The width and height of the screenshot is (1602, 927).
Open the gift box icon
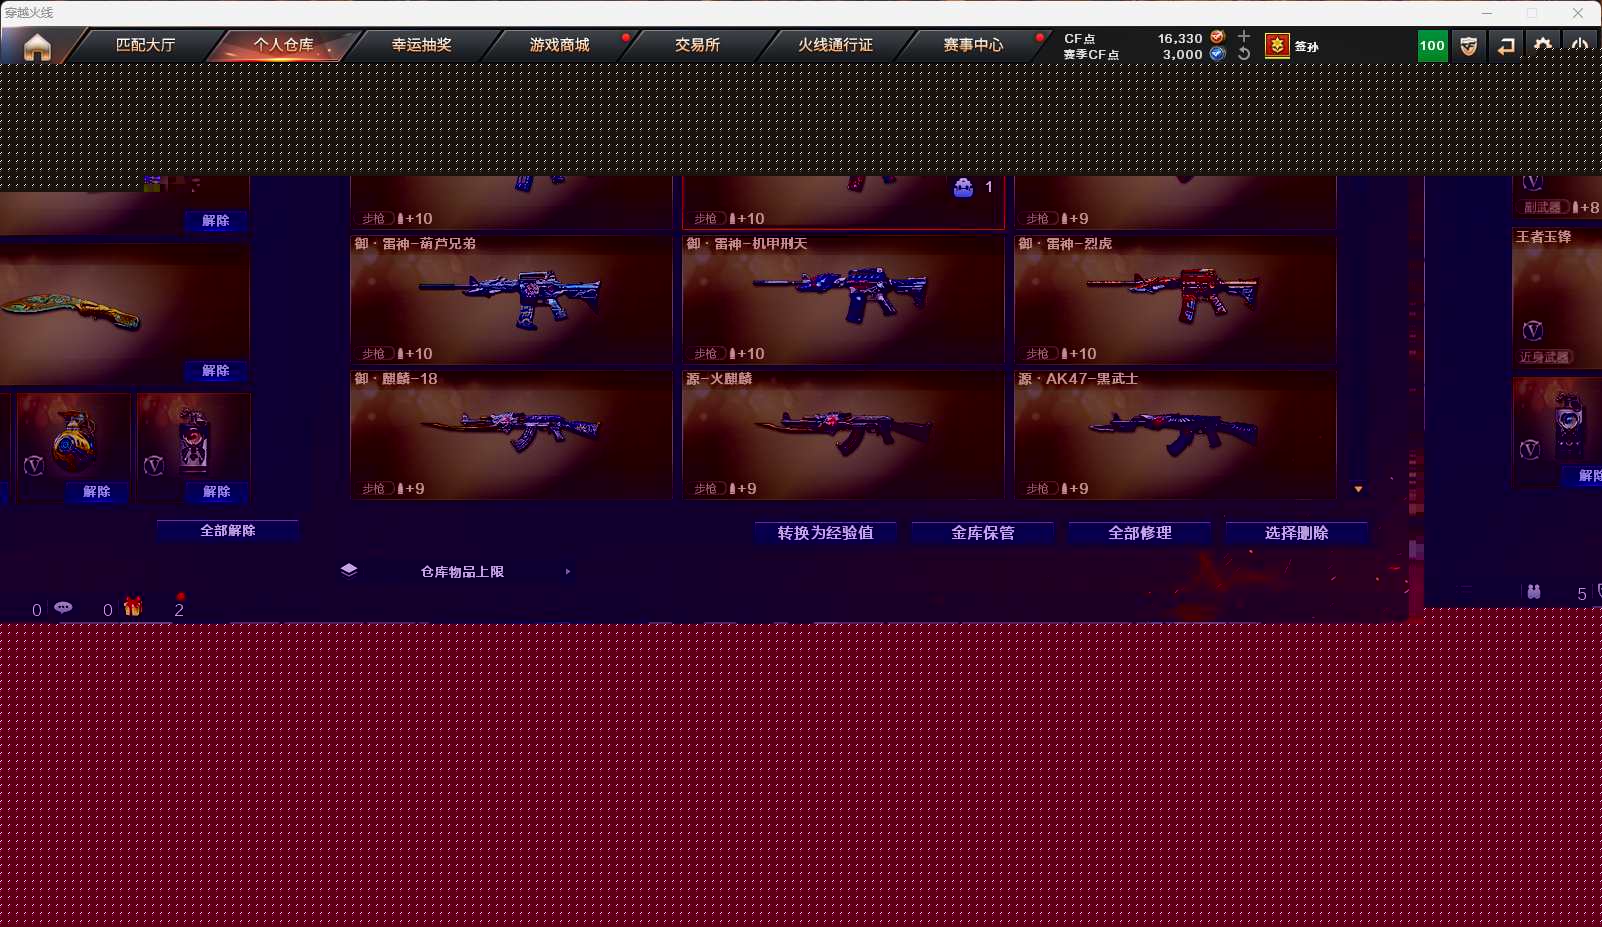click(133, 607)
